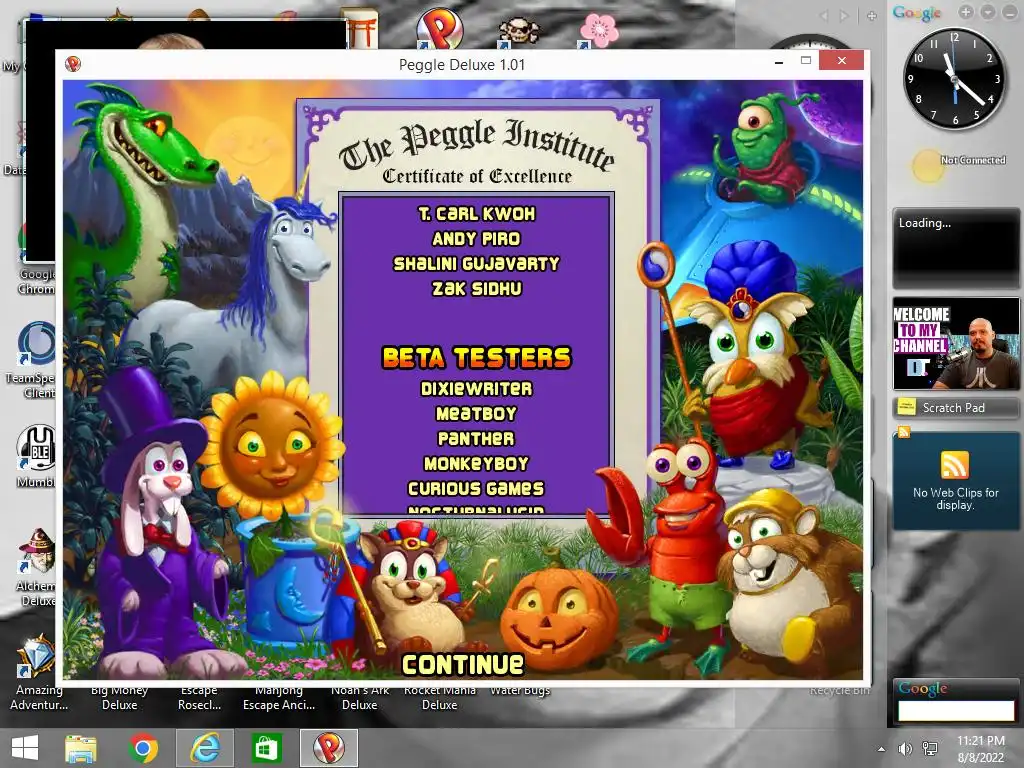The image size is (1024, 768).
Task: Select the Peggle taskbar button
Action: pyautogui.click(x=328, y=748)
